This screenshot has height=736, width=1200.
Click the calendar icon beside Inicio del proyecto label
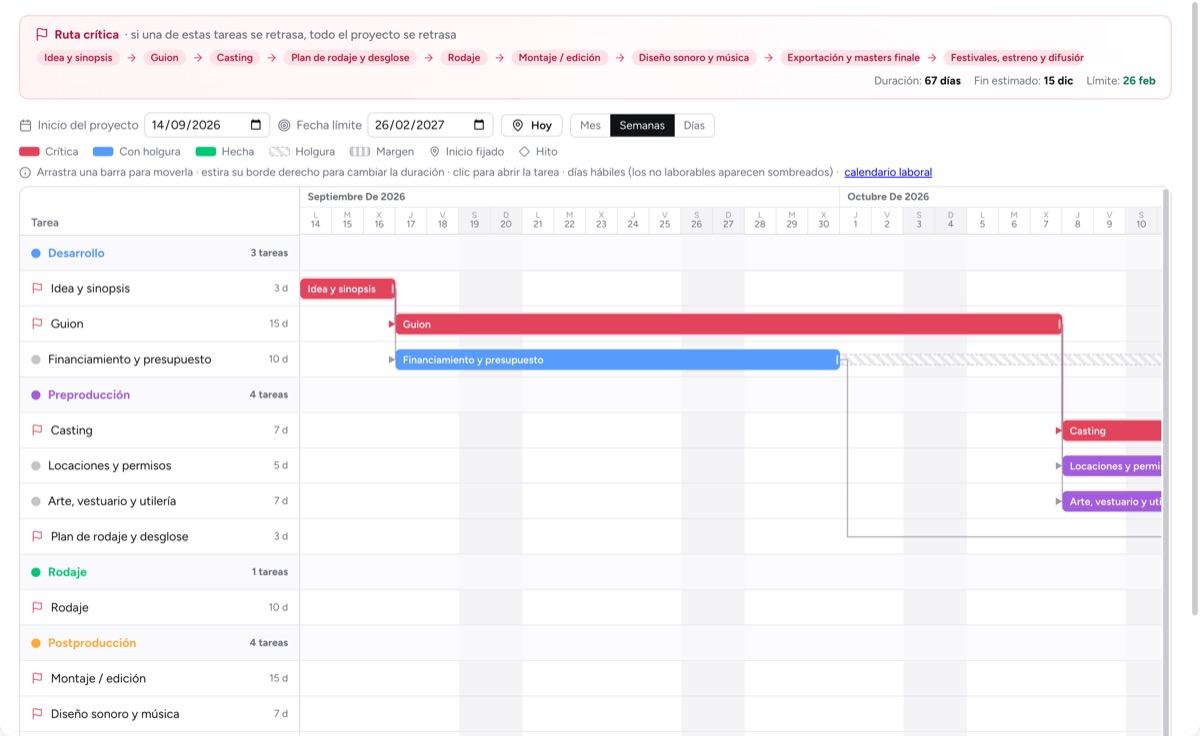26,125
